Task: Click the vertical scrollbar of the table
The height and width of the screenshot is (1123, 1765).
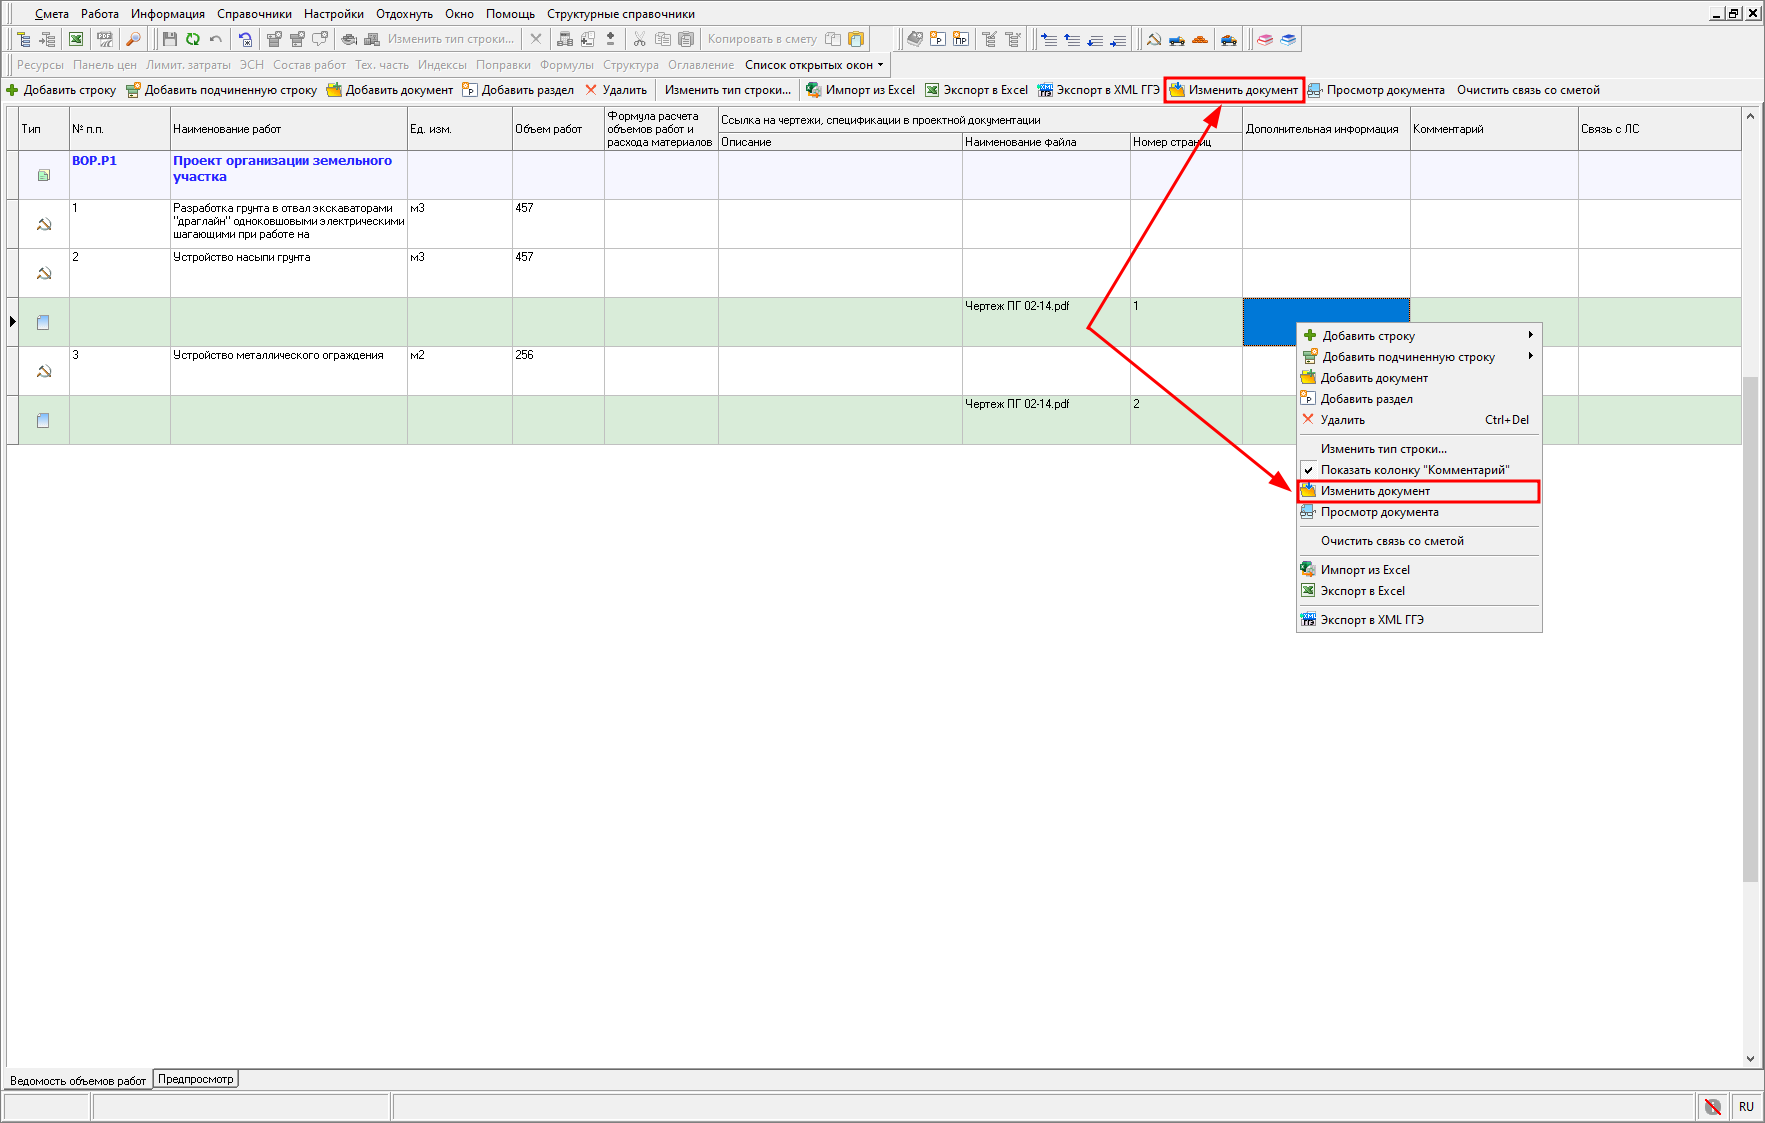Action: pyautogui.click(x=1749, y=628)
